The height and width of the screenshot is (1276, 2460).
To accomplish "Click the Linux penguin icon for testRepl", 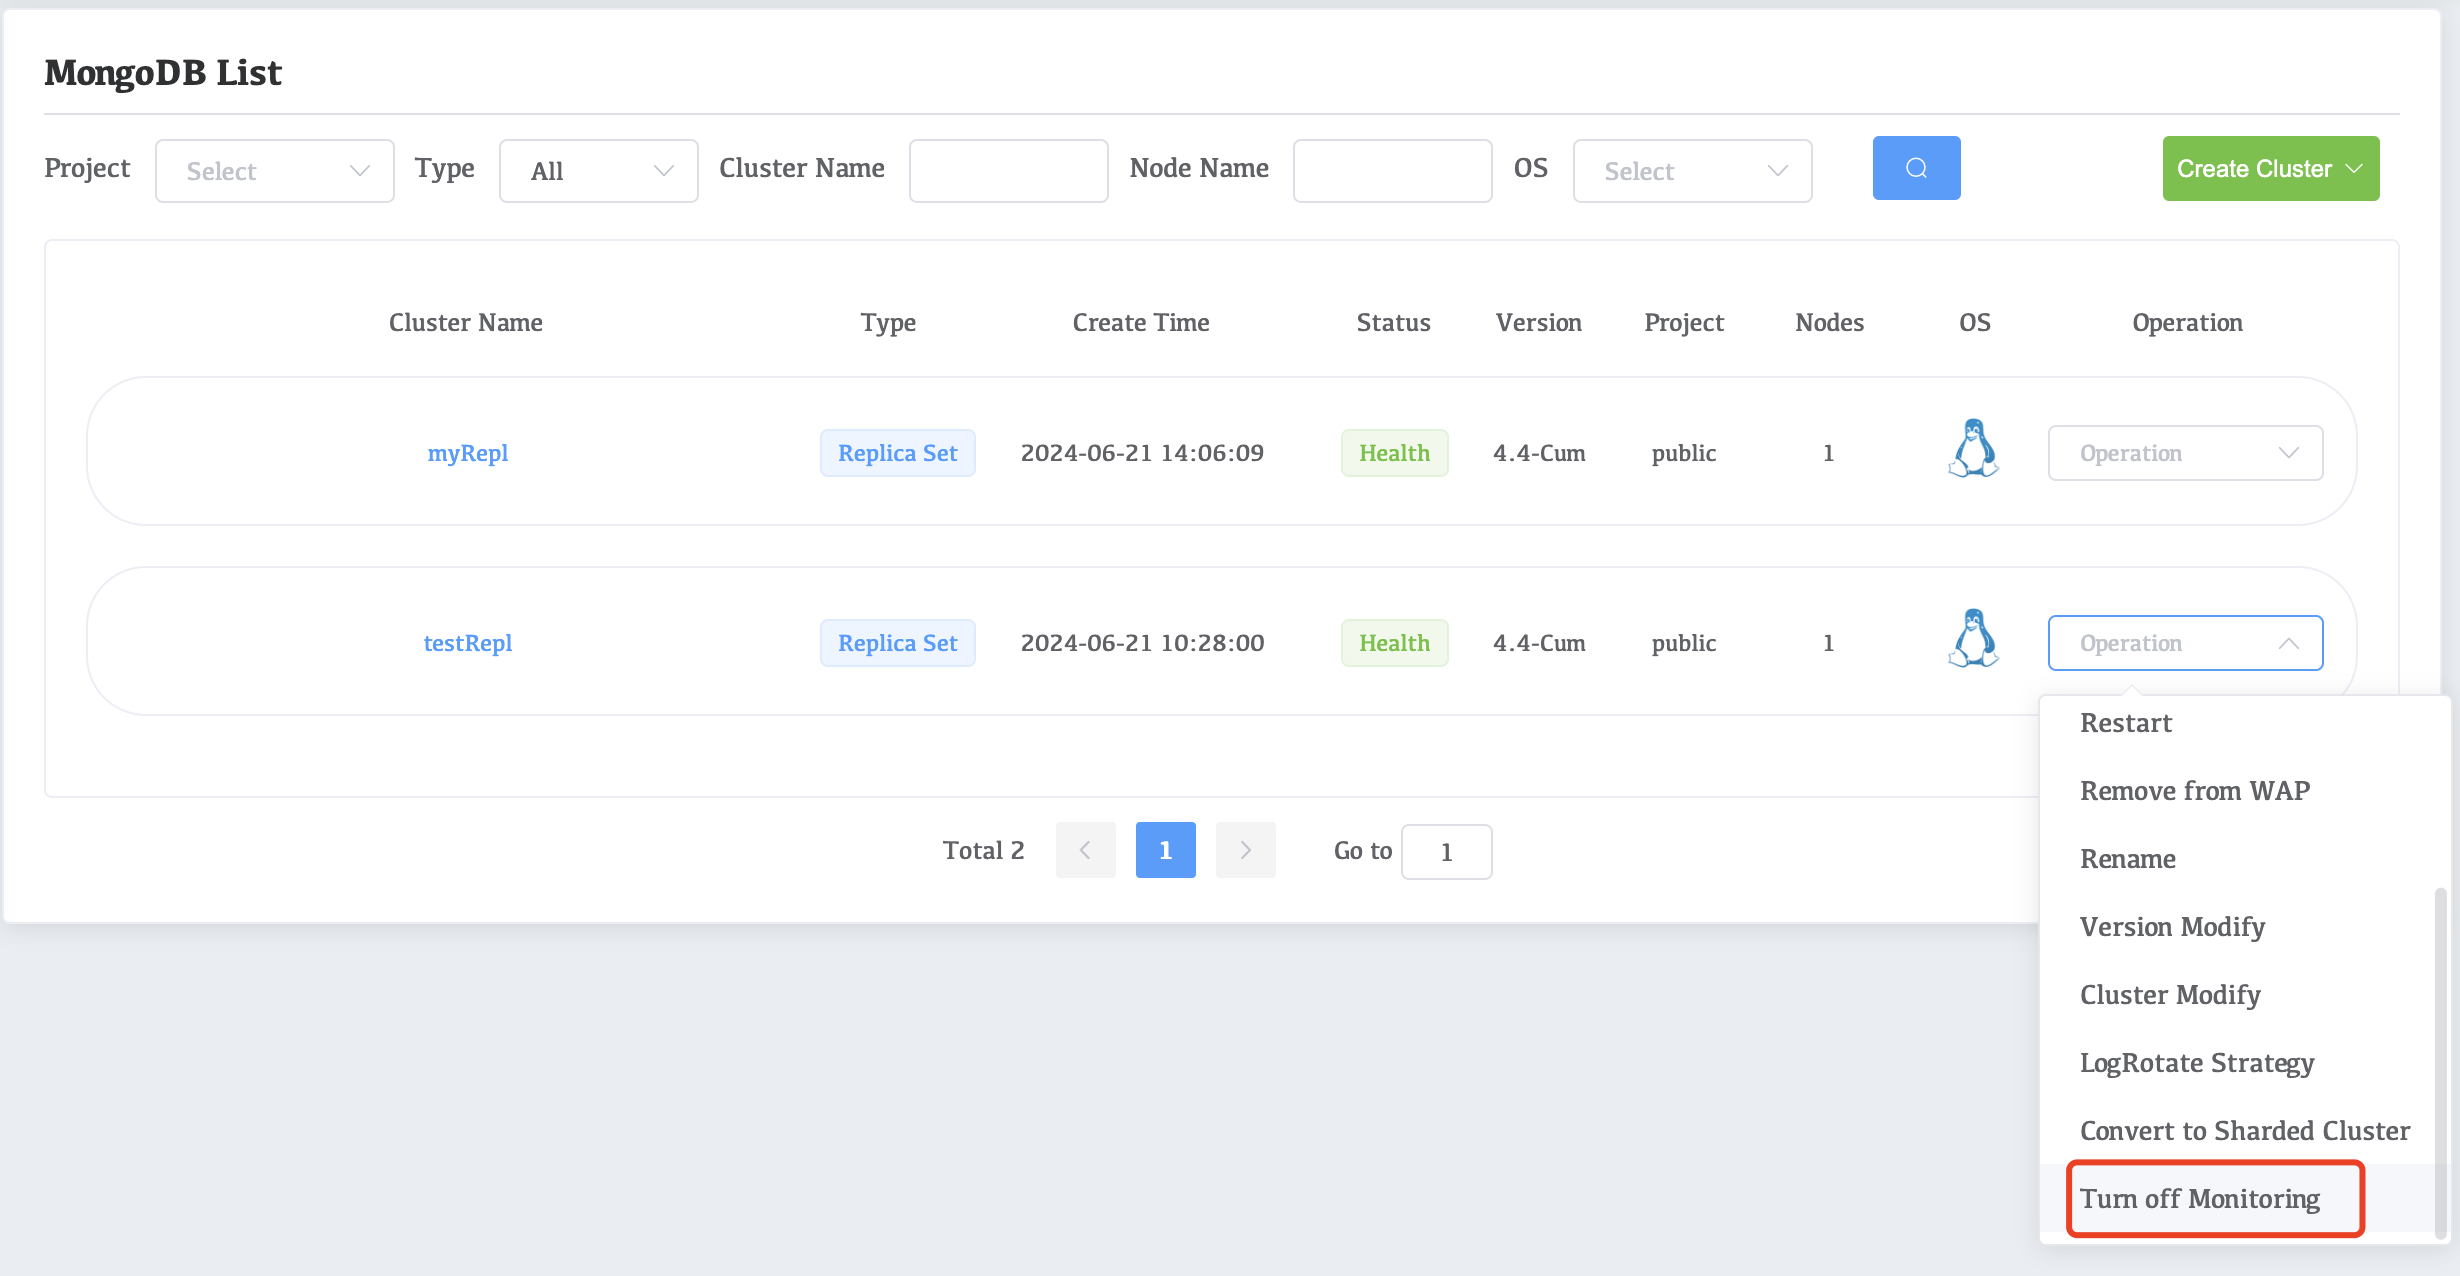I will tap(1973, 639).
